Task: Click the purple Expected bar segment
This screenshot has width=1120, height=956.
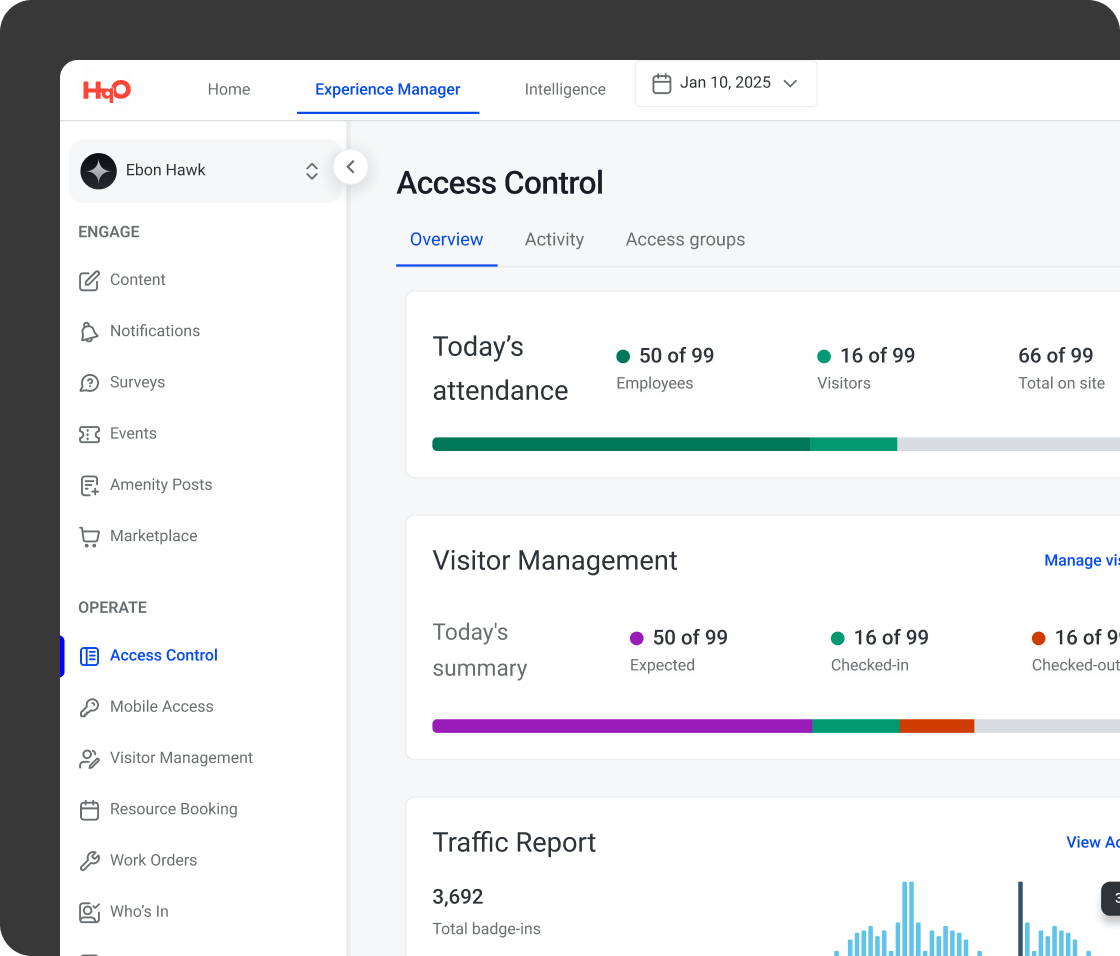Action: (x=622, y=727)
